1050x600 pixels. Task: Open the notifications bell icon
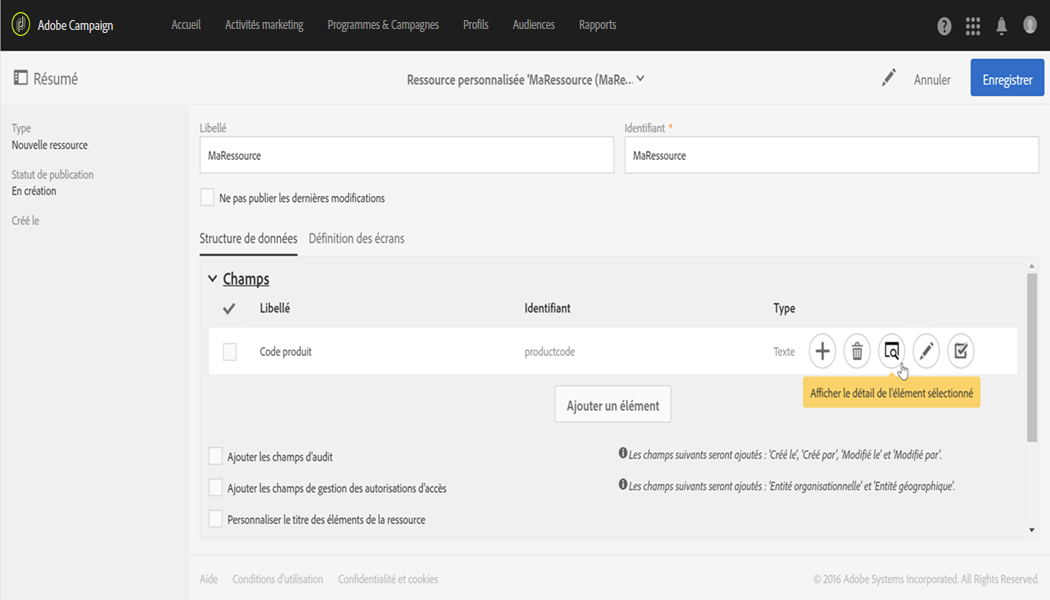tap(1001, 26)
